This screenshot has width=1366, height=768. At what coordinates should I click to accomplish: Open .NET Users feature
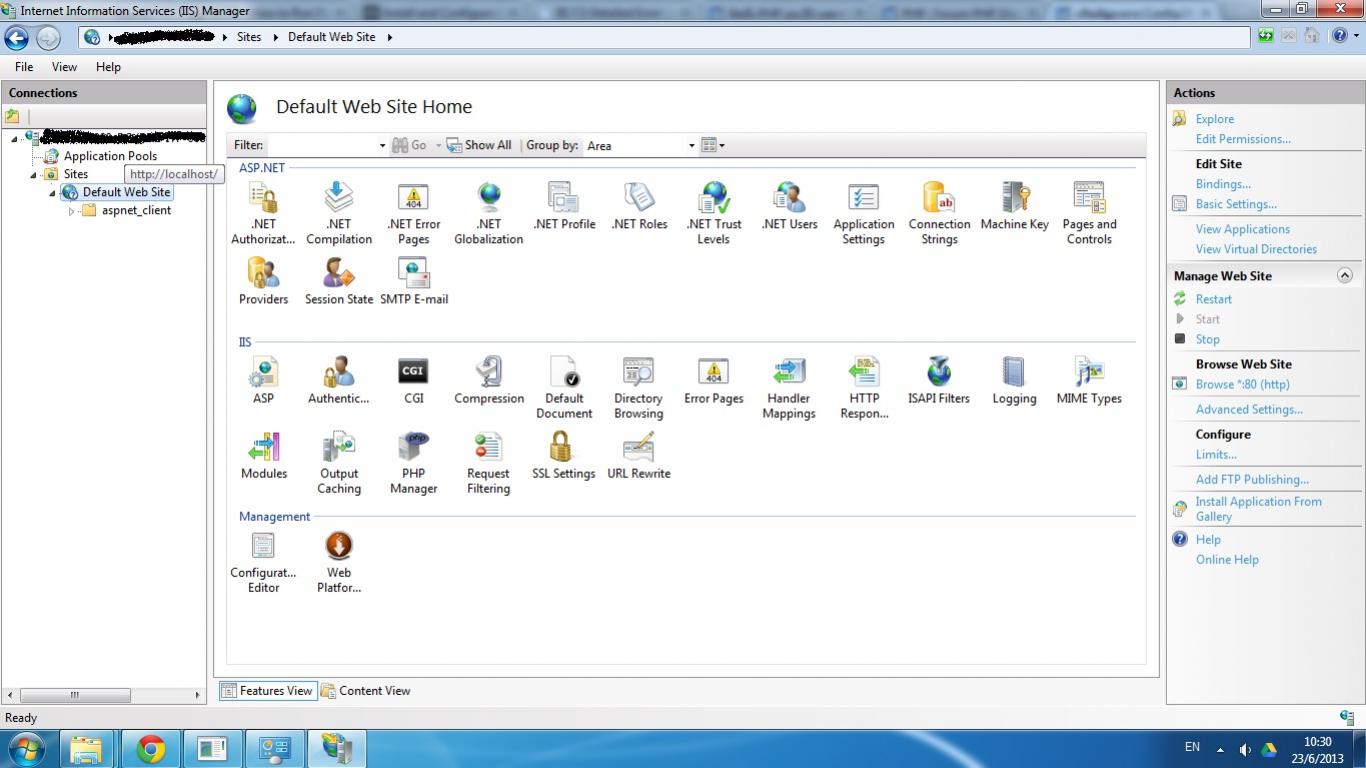coord(789,206)
